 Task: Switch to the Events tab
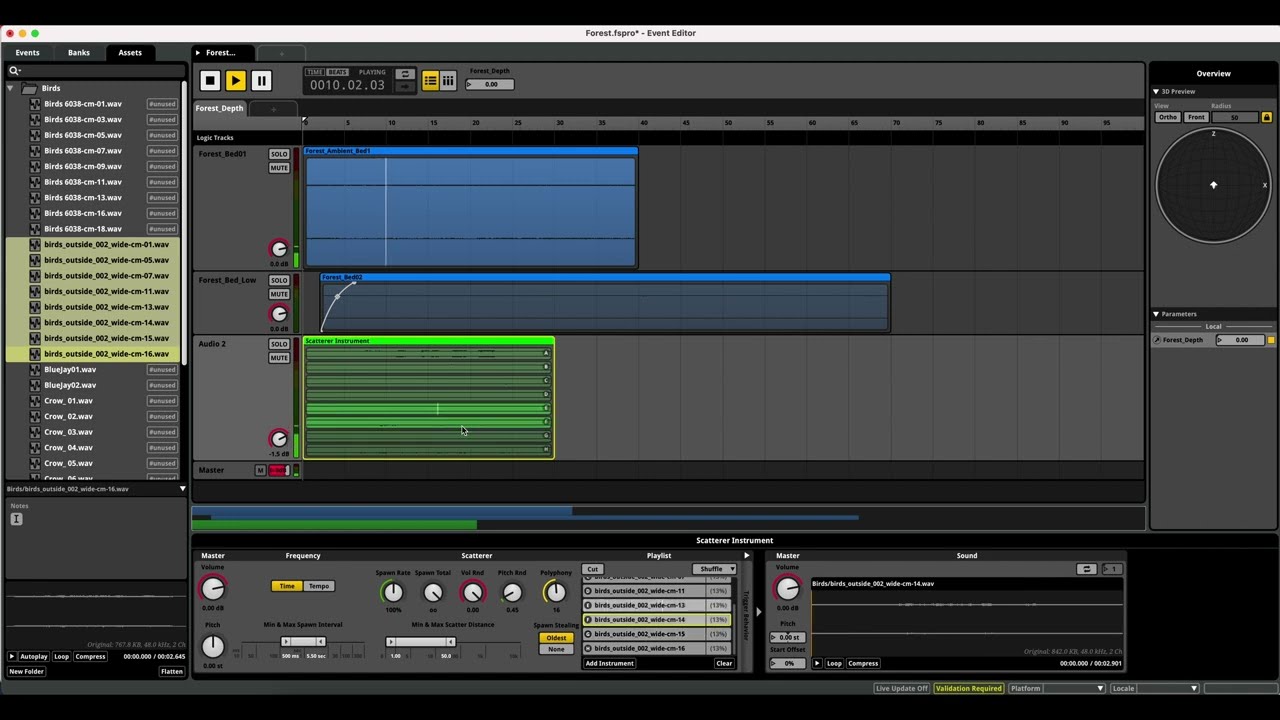pyautogui.click(x=28, y=53)
